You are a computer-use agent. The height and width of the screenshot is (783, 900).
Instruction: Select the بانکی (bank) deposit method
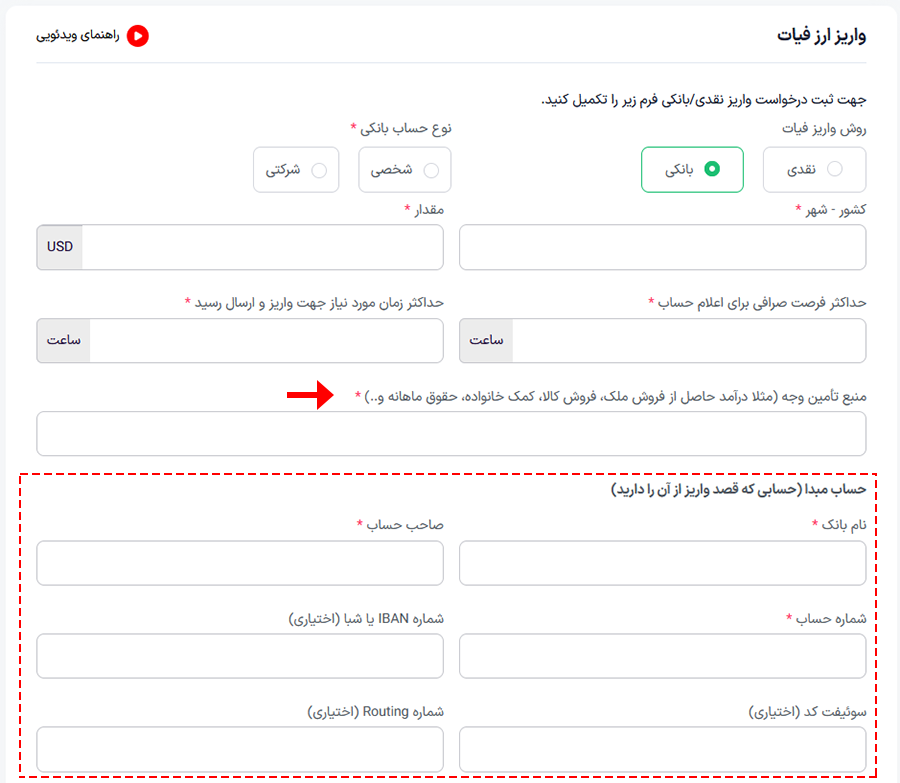pos(692,169)
